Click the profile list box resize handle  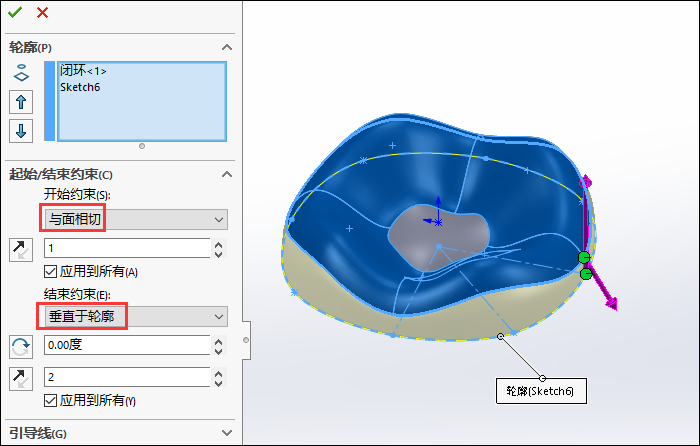(x=142, y=146)
